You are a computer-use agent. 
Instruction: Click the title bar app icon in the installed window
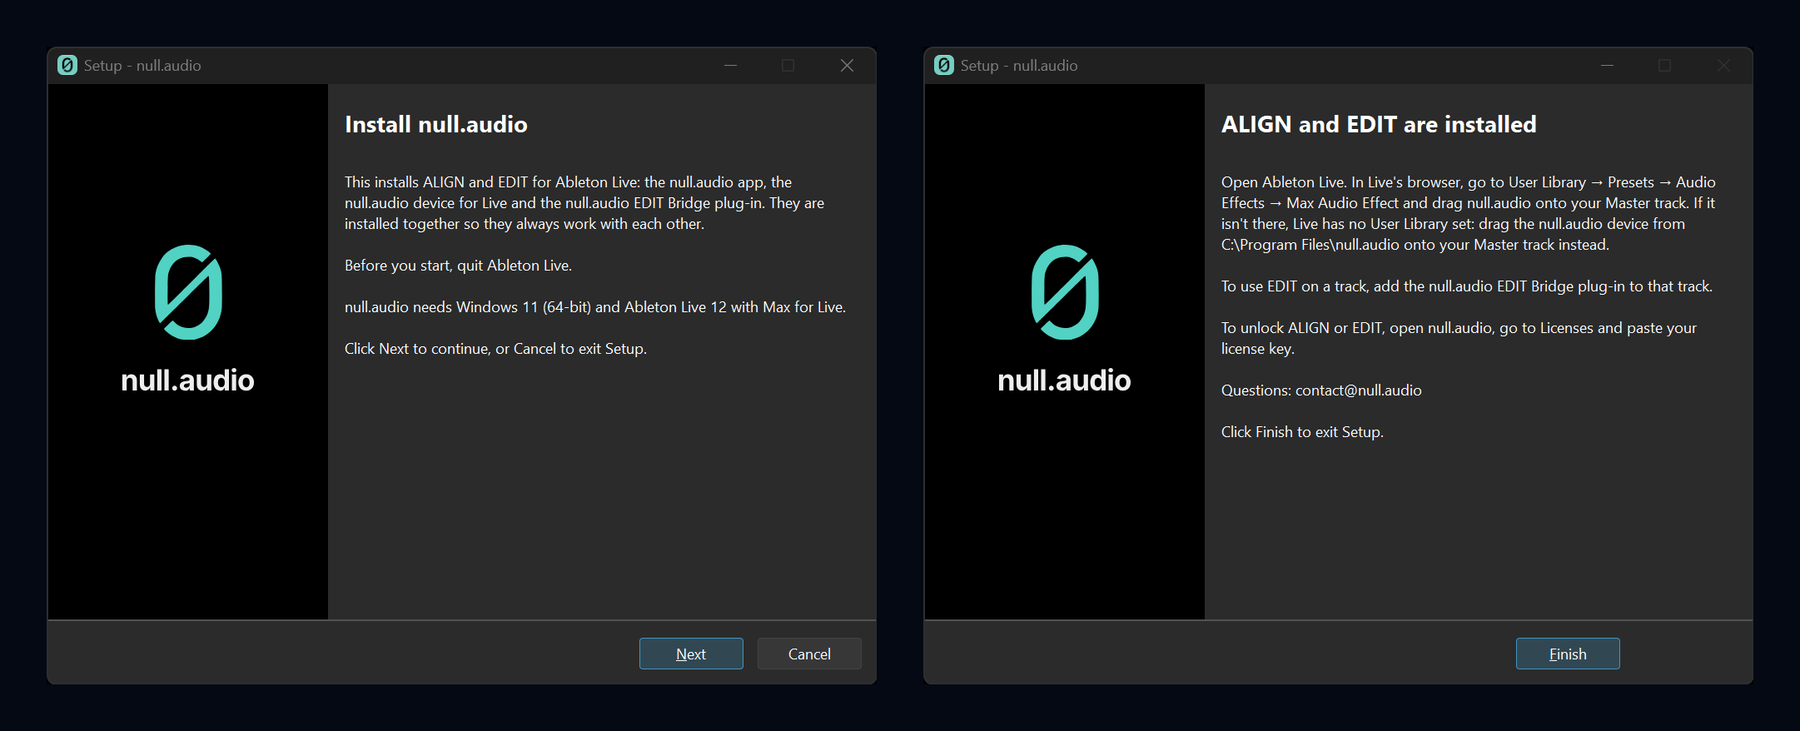[944, 65]
